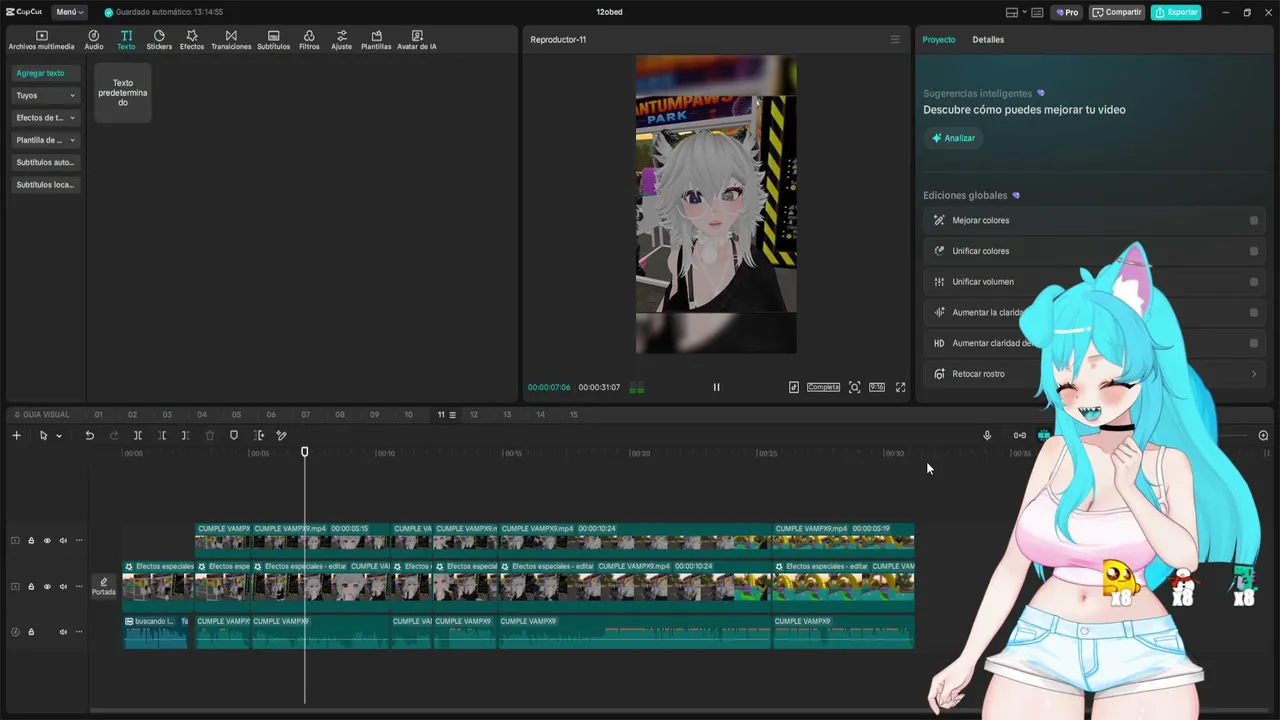This screenshot has height=720, width=1280.
Task: Delete the selected clip with trash icon
Action: 209,435
